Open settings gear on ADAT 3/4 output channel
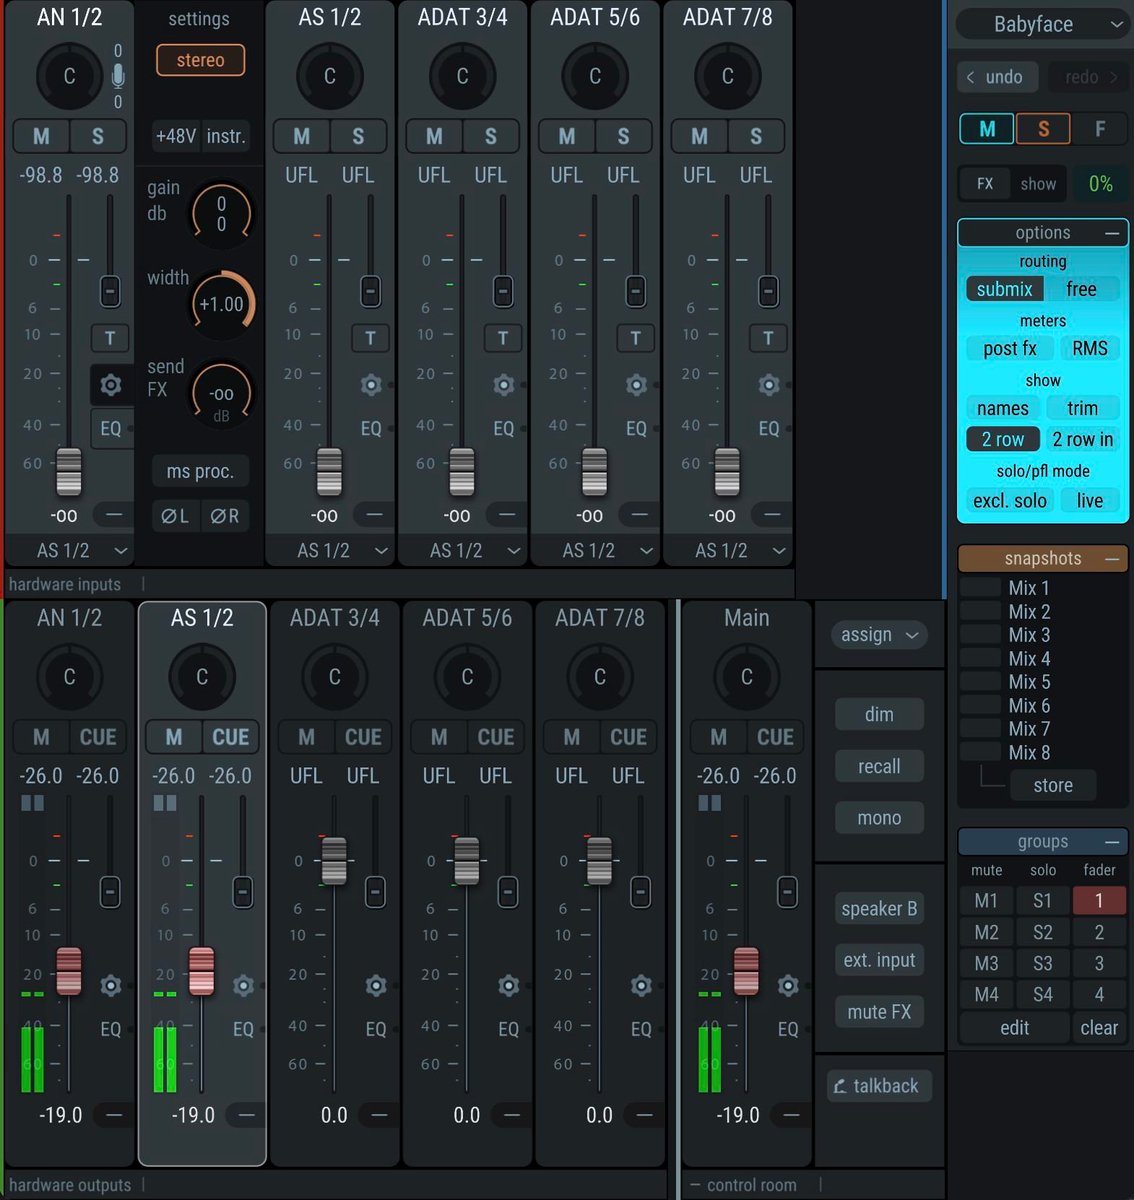The image size is (1134, 1200). [376, 986]
